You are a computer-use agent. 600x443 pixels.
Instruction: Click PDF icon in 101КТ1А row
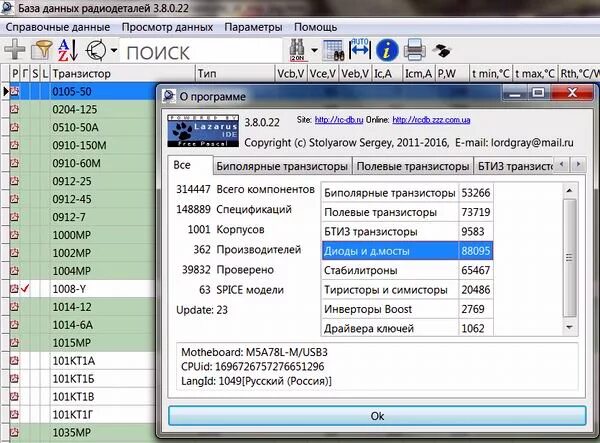click(x=14, y=360)
